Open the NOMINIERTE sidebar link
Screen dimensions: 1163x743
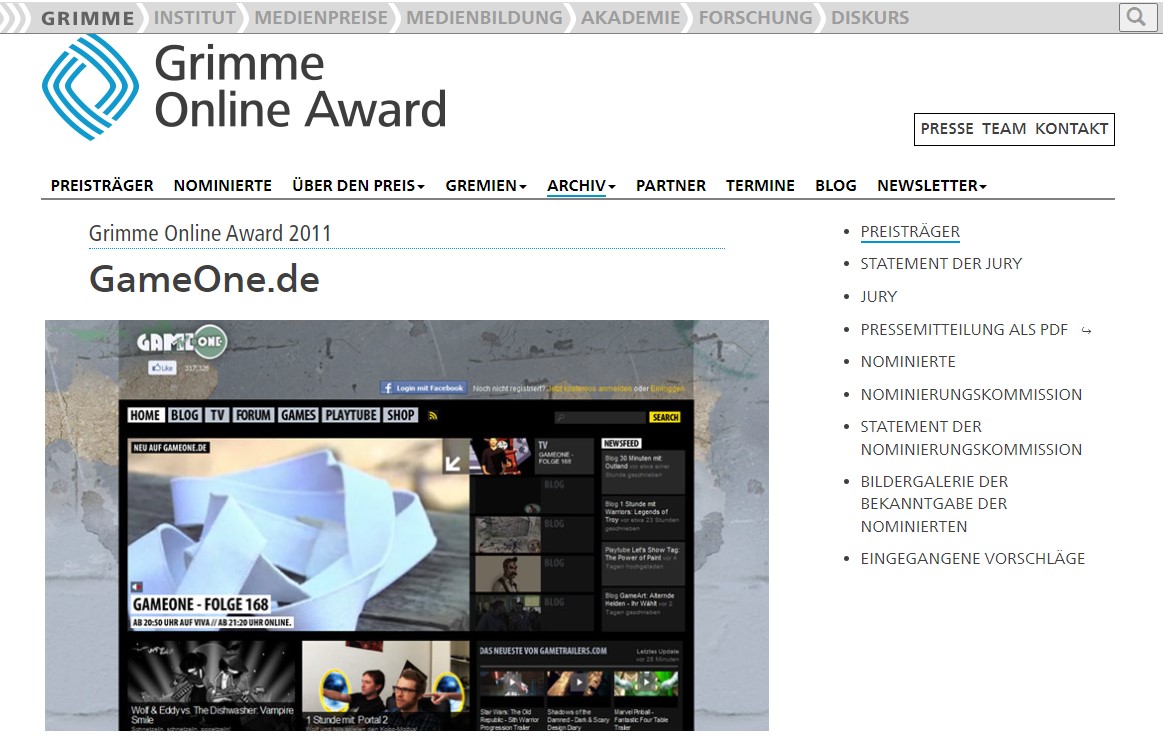908,362
